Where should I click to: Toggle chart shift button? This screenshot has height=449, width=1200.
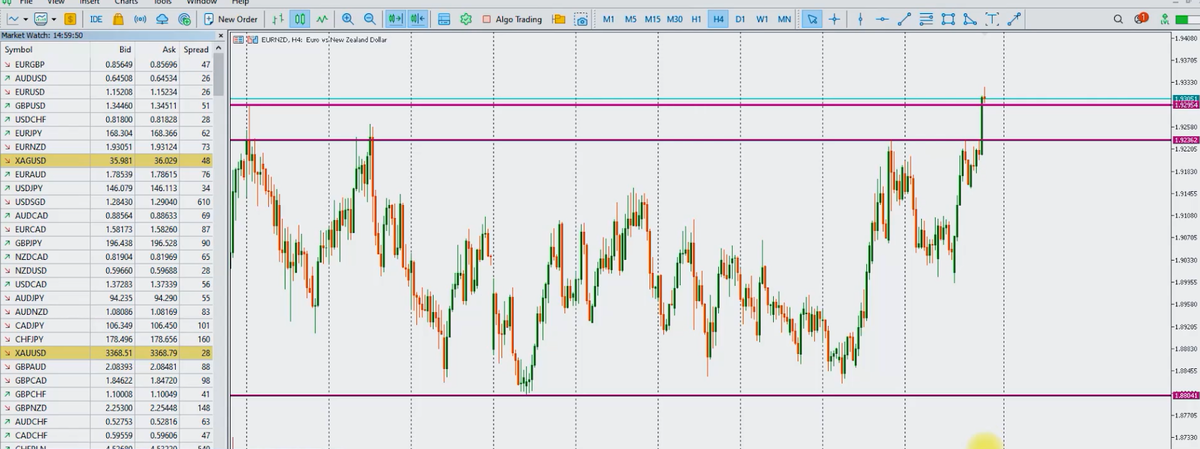coord(417,19)
